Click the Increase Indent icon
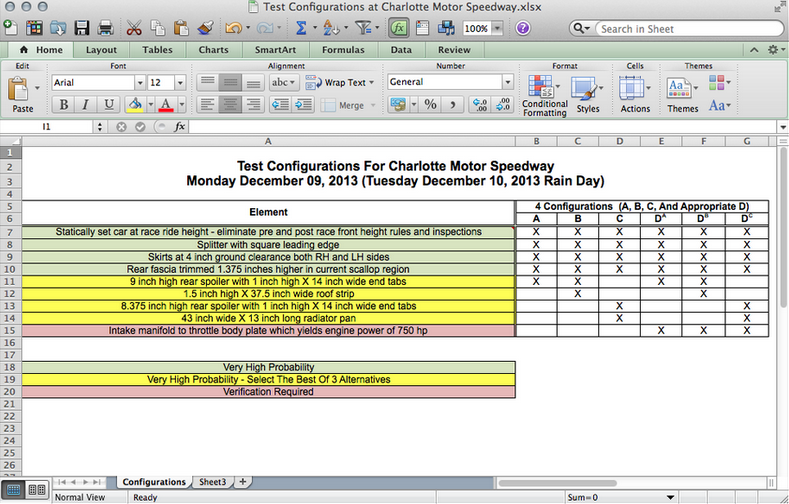789x504 pixels. tap(304, 105)
